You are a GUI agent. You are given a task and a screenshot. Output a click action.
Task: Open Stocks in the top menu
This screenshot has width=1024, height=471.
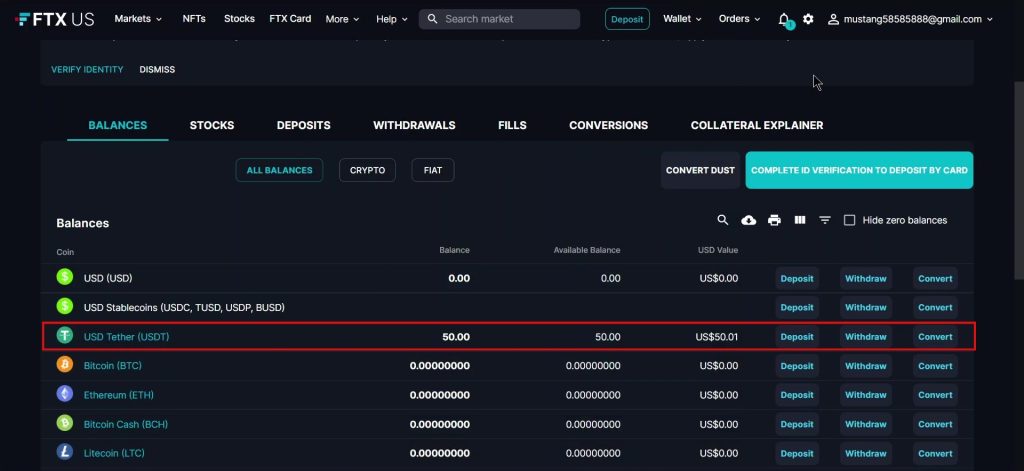(x=239, y=19)
